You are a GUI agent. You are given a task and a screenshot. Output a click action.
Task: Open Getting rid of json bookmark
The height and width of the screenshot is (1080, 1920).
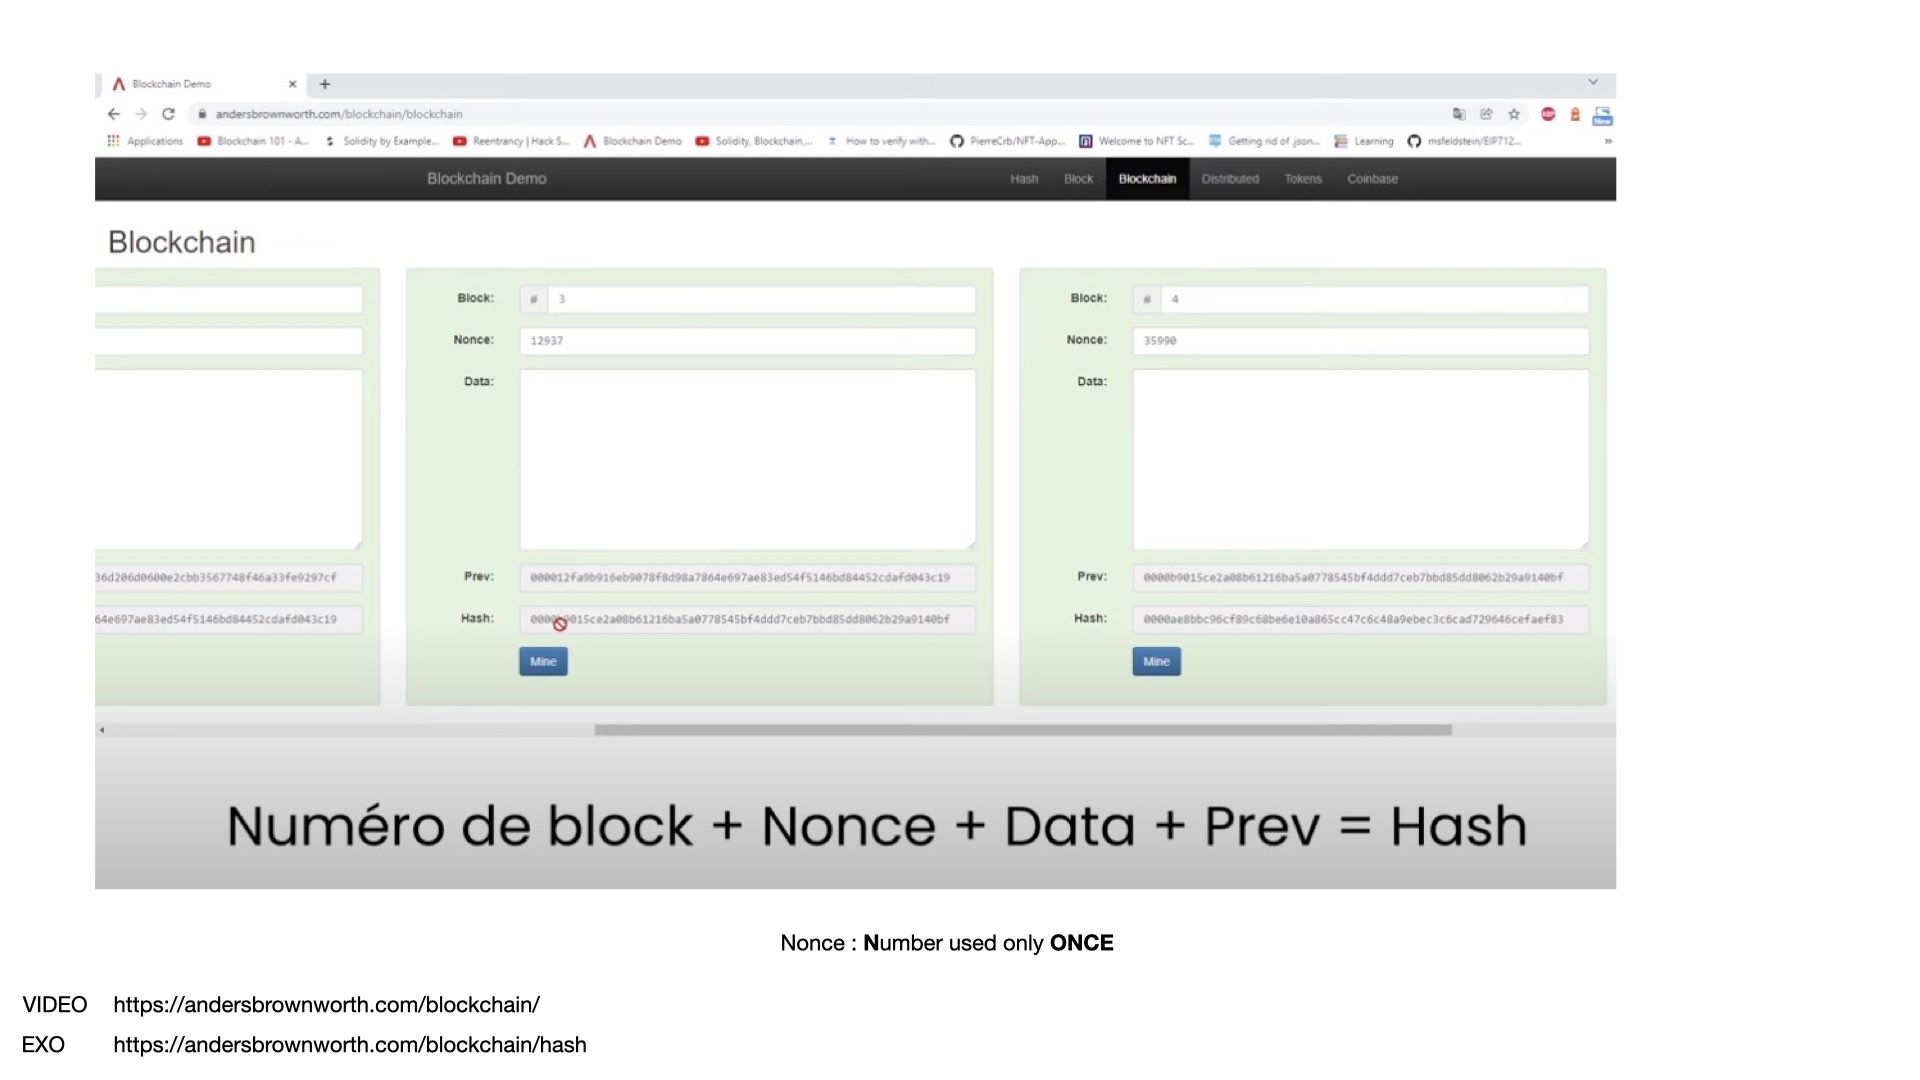coord(1265,141)
